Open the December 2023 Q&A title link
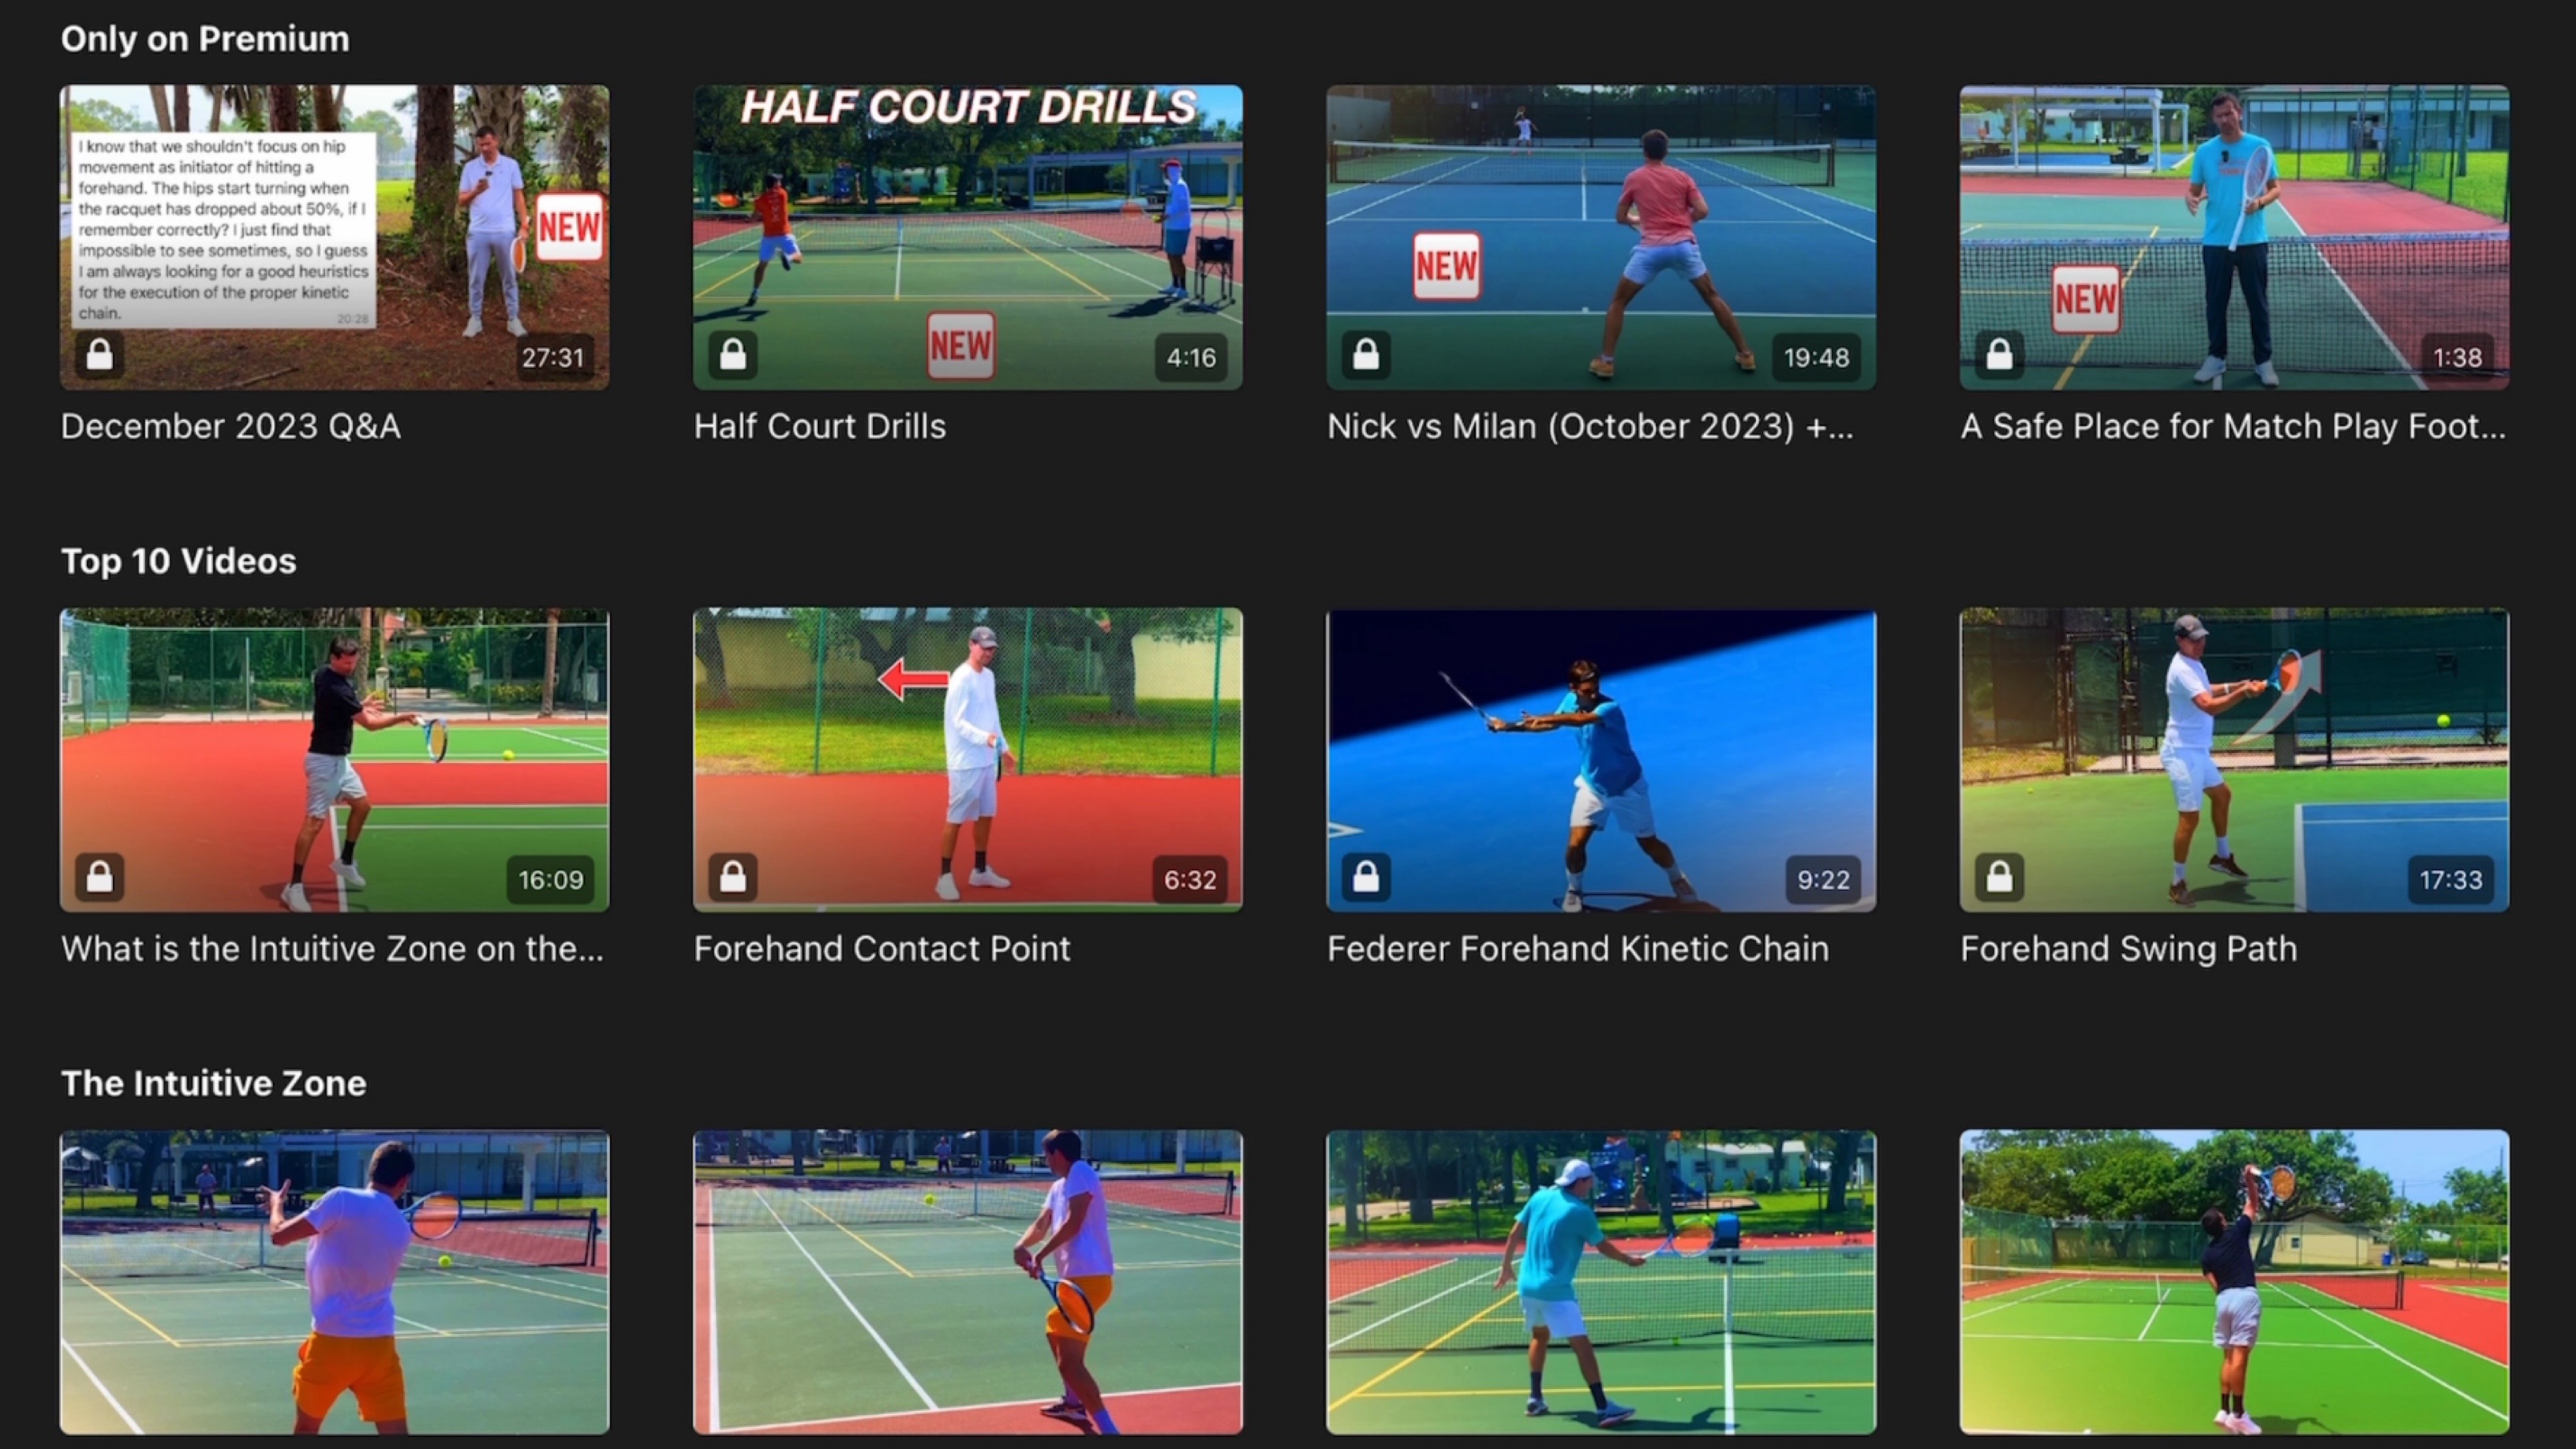Viewport: 2576px width, 1449px height. point(230,427)
